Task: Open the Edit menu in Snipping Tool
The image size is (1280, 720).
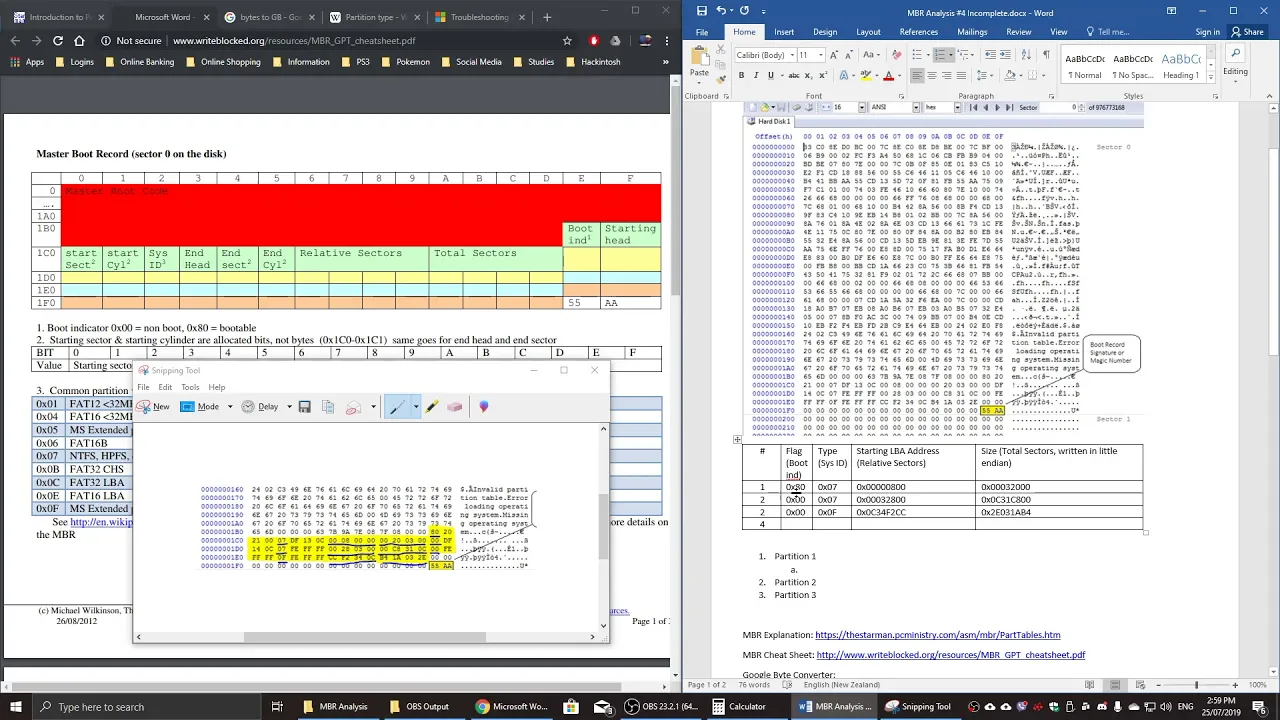Action: pyautogui.click(x=165, y=387)
